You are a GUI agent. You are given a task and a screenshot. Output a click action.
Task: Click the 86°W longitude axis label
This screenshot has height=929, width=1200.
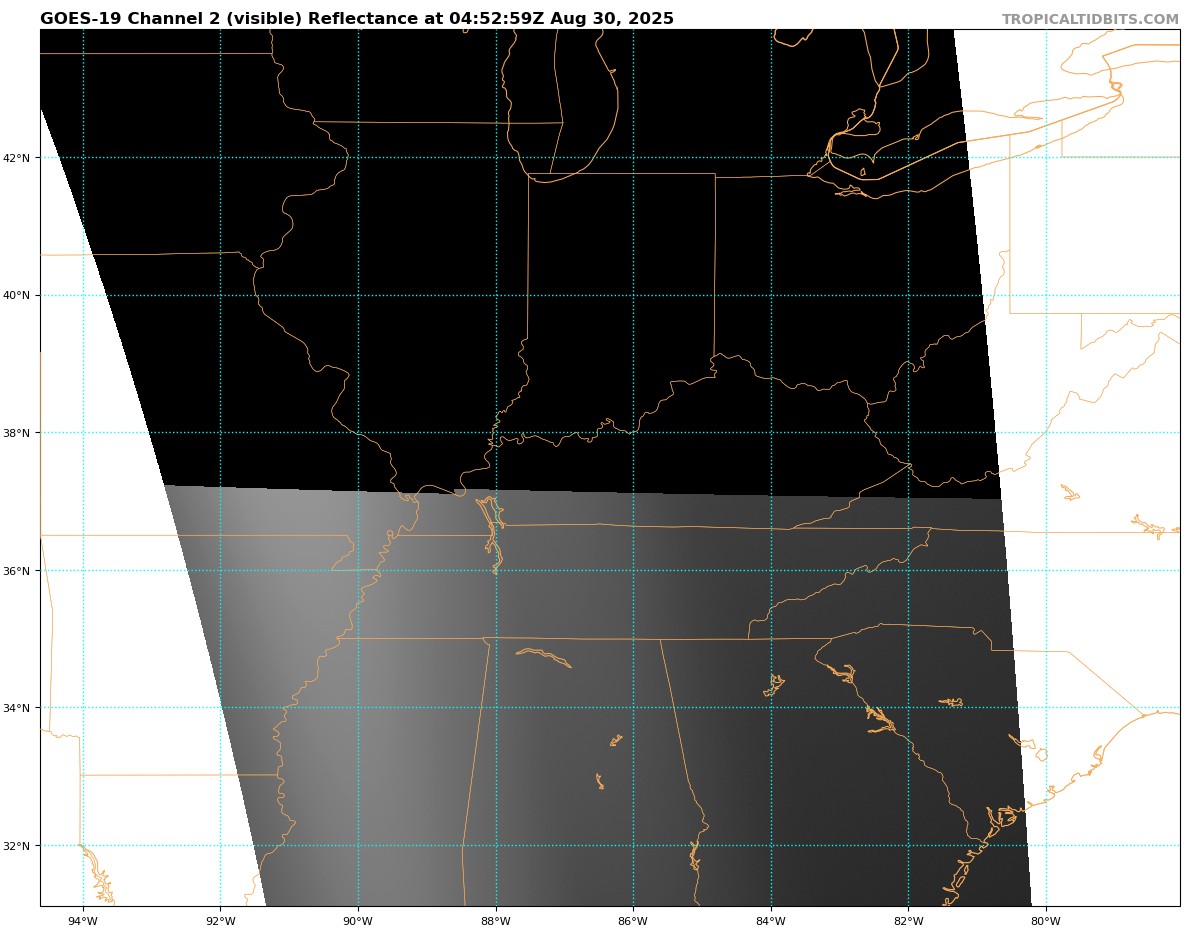[x=633, y=921]
